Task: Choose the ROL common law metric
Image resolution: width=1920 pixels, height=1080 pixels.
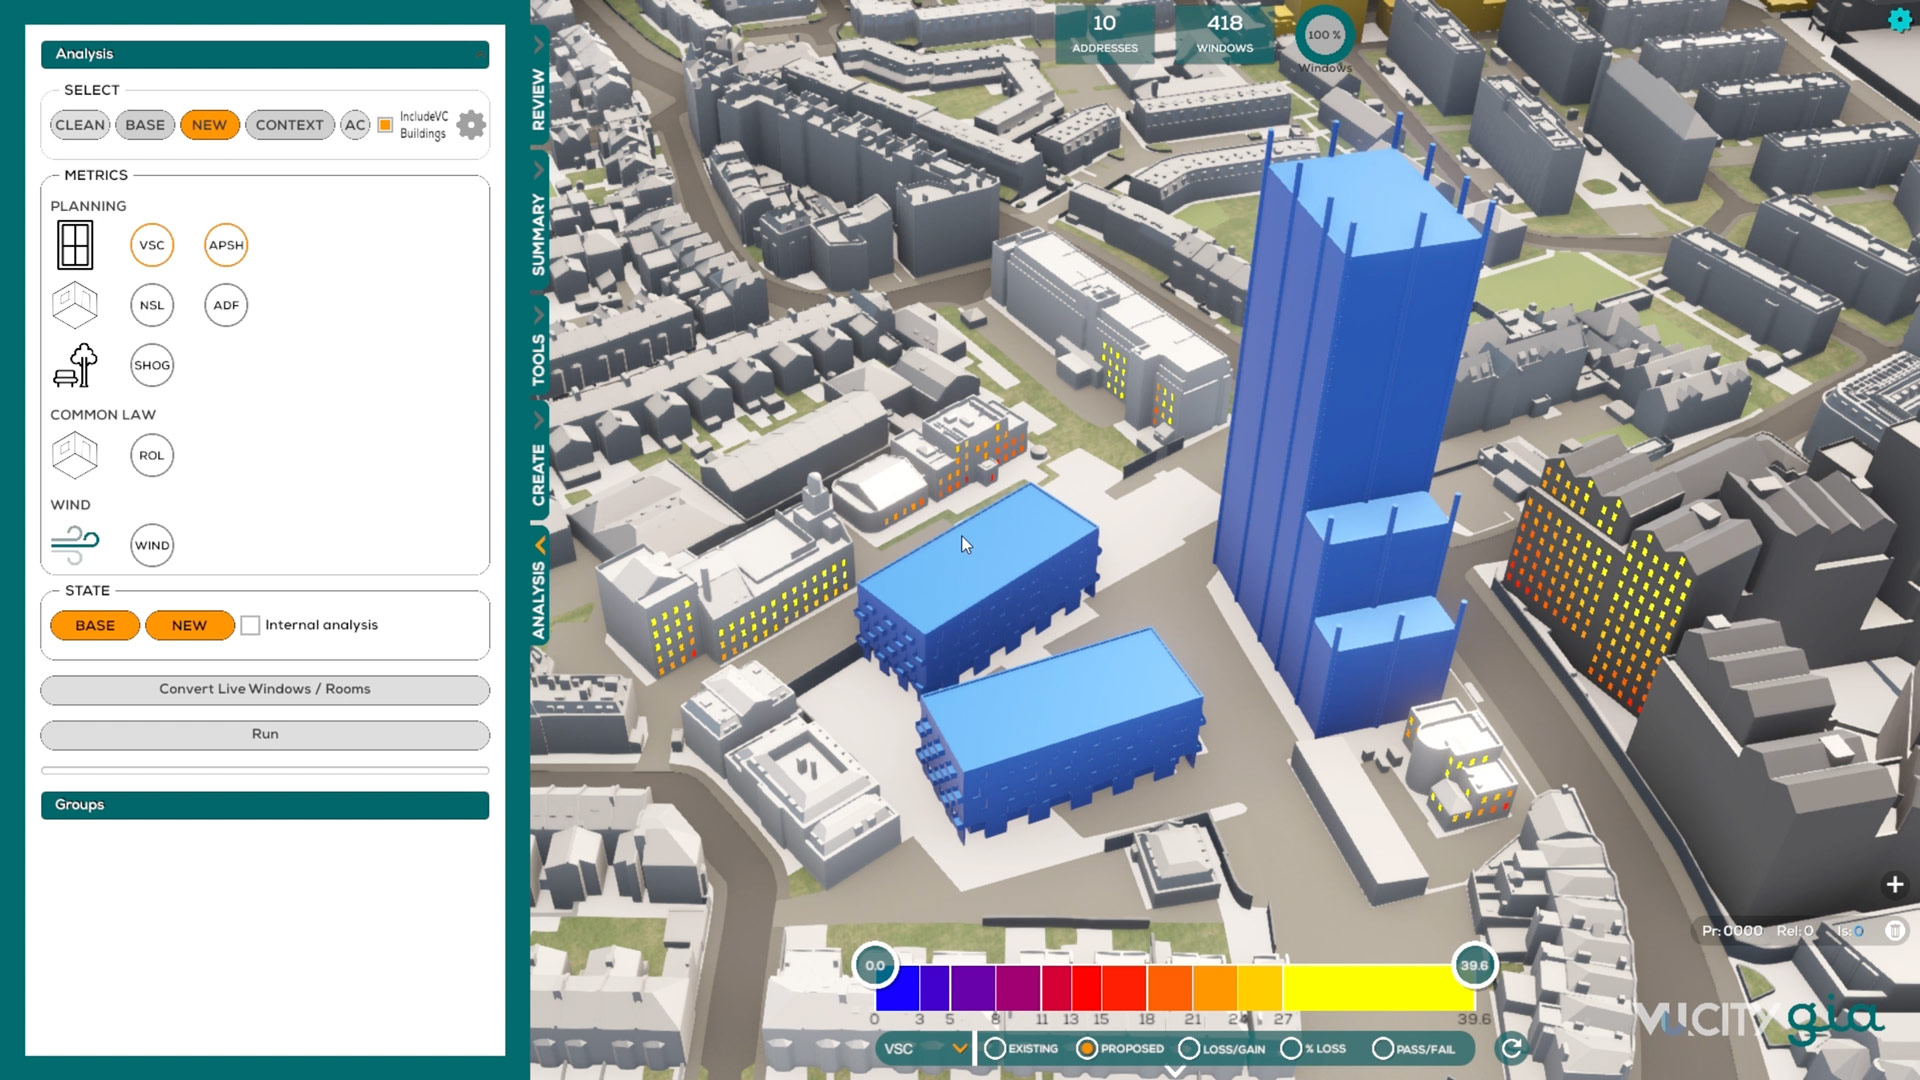Action: (x=152, y=455)
